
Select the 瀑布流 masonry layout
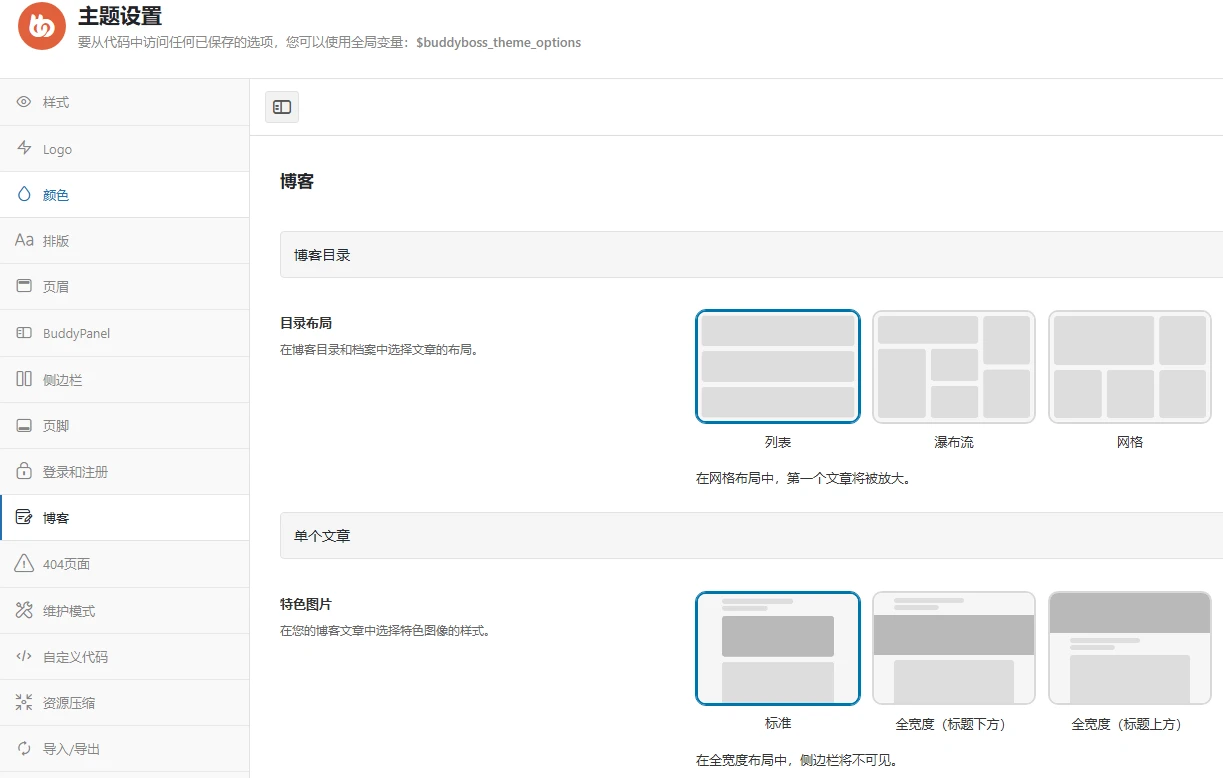coord(953,366)
